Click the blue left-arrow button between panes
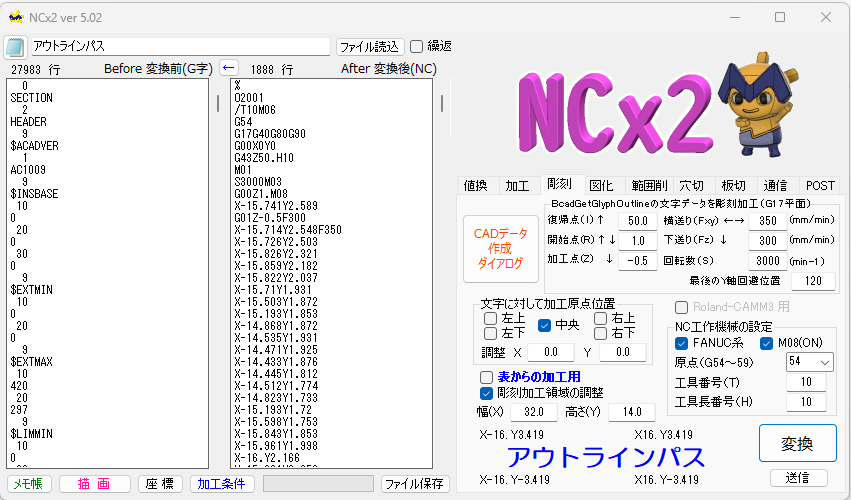This screenshot has height=500, width=851. [229, 68]
